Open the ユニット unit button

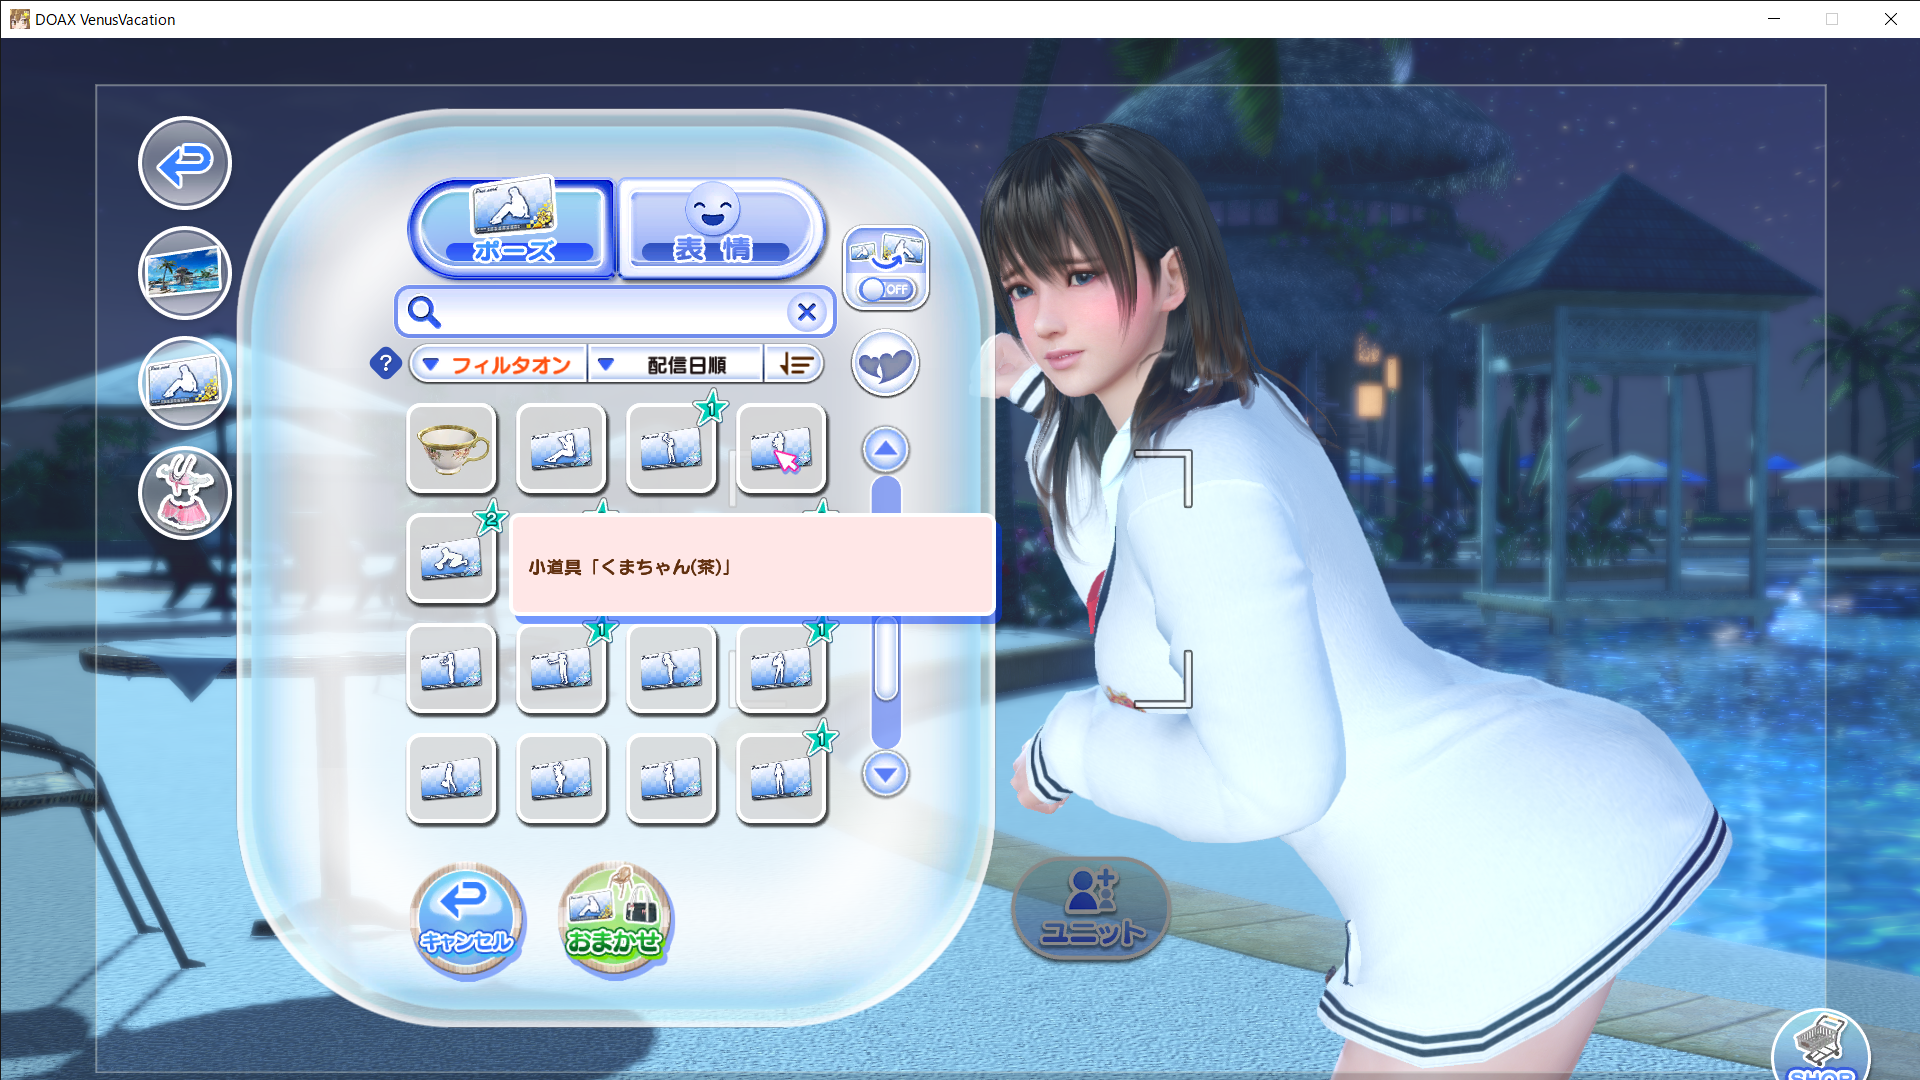(1092, 909)
